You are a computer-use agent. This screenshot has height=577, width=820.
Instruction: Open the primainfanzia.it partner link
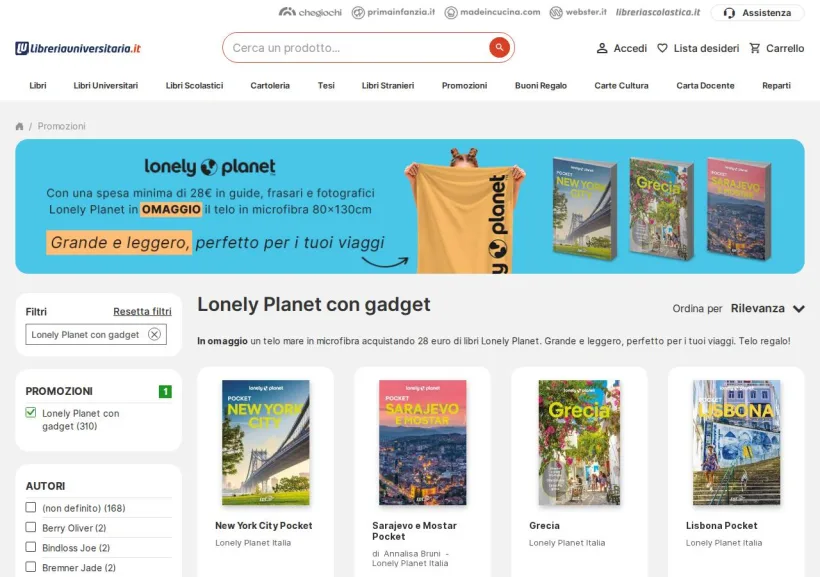click(393, 12)
